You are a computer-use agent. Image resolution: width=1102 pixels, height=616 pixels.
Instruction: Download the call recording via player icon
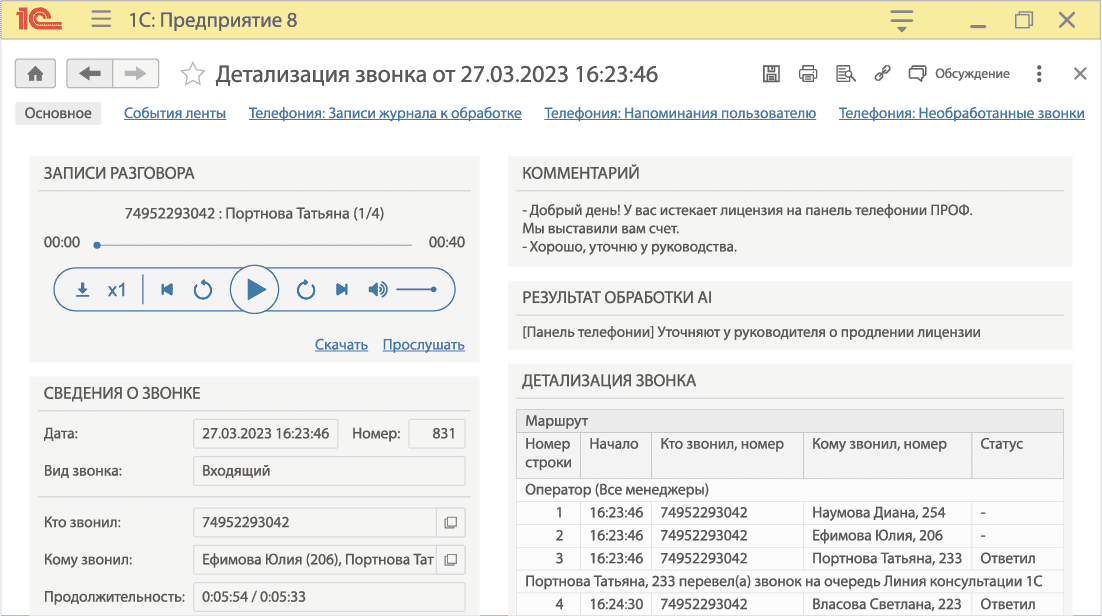(x=83, y=289)
